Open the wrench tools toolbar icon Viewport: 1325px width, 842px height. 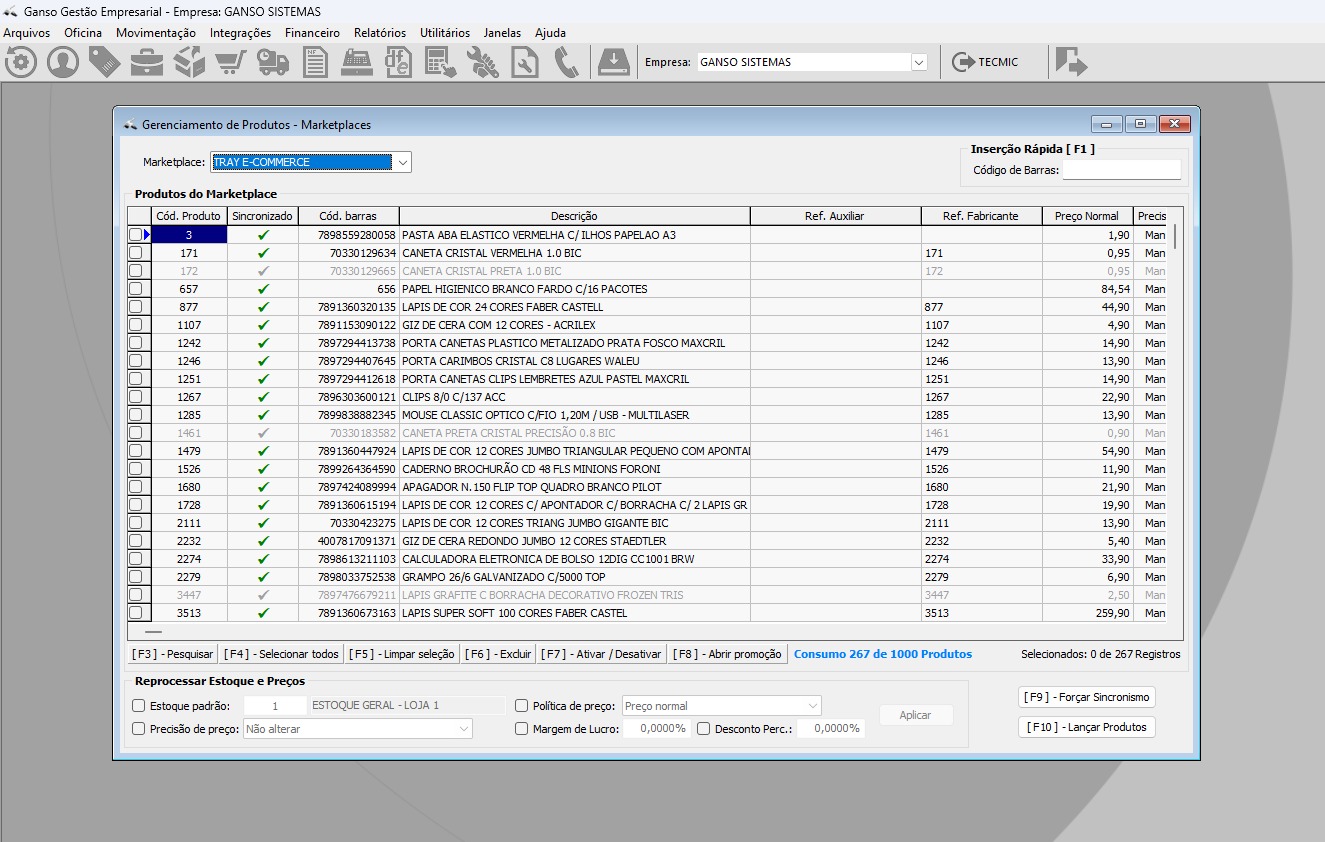pos(483,62)
